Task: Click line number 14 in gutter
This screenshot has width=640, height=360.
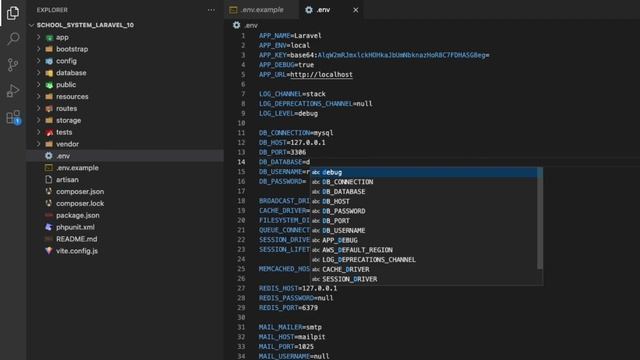Action: click(x=241, y=162)
